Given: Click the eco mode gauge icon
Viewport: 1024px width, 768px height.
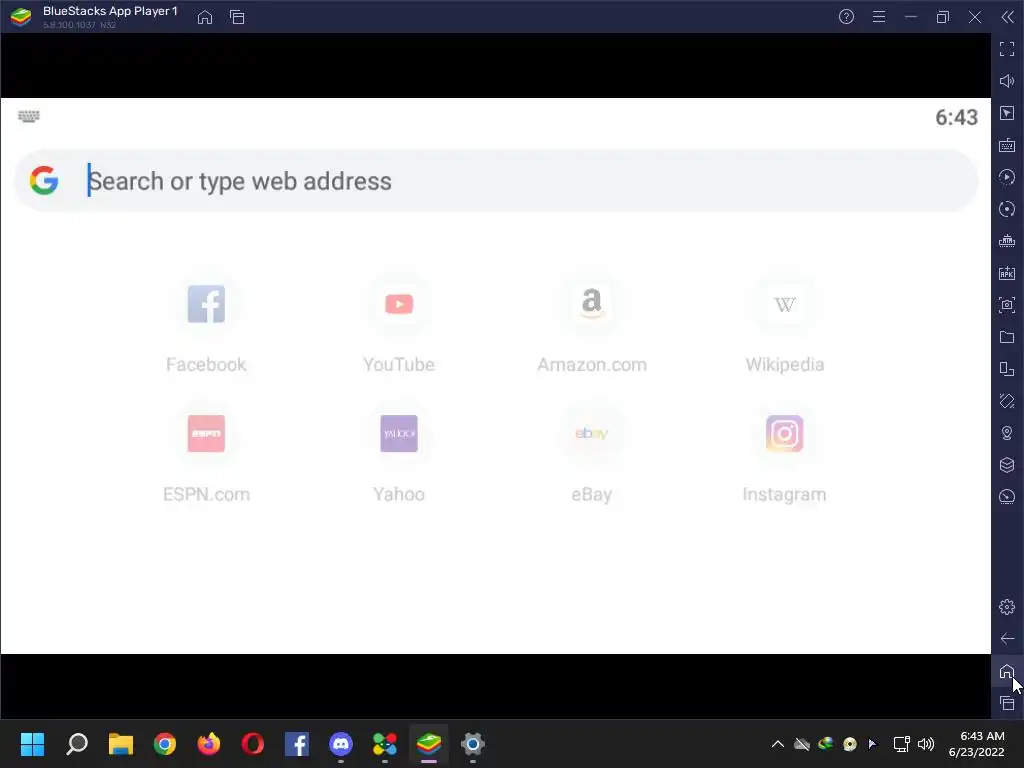Looking at the screenshot, I should tap(1007, 497).
